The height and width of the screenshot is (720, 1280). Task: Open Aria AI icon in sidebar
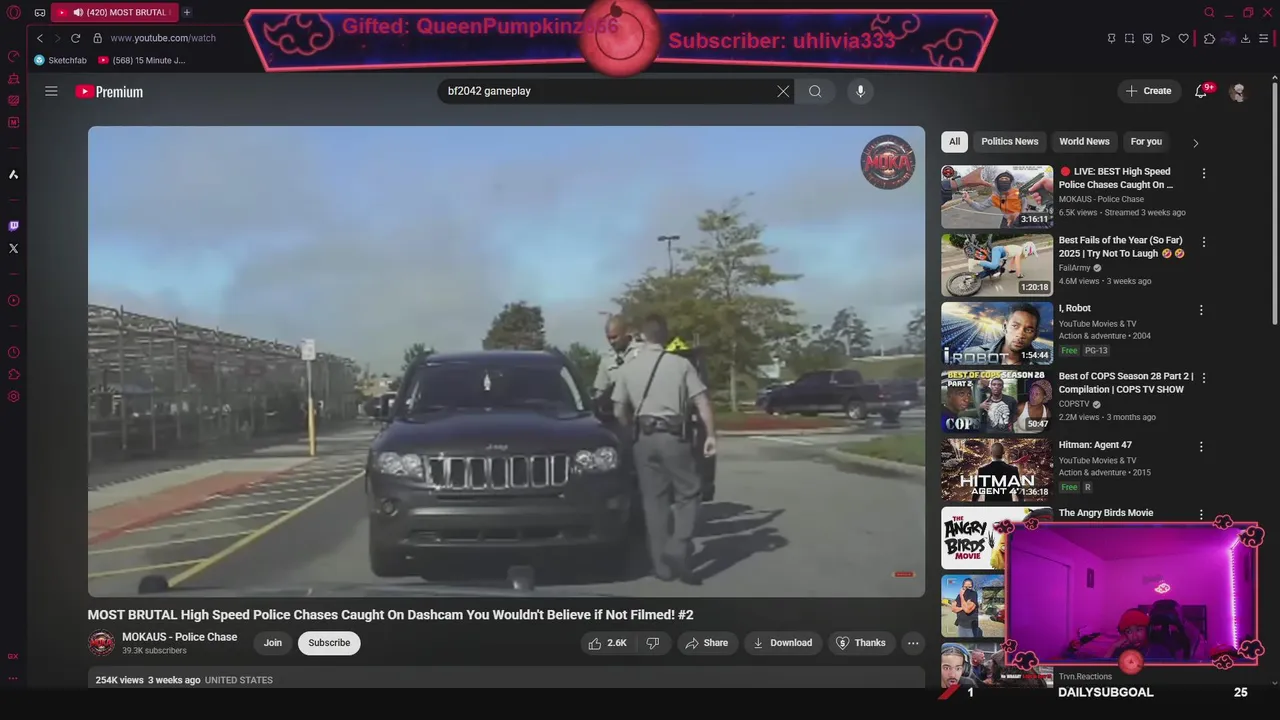point(13,174)
